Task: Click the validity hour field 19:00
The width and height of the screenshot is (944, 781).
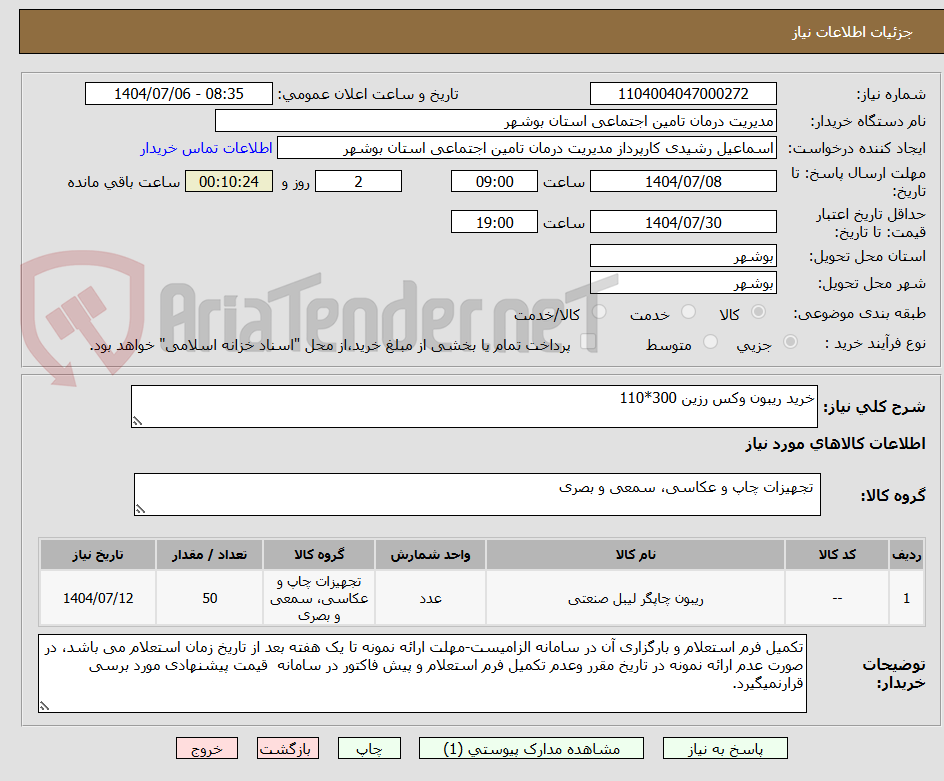Action: point(494,222)
